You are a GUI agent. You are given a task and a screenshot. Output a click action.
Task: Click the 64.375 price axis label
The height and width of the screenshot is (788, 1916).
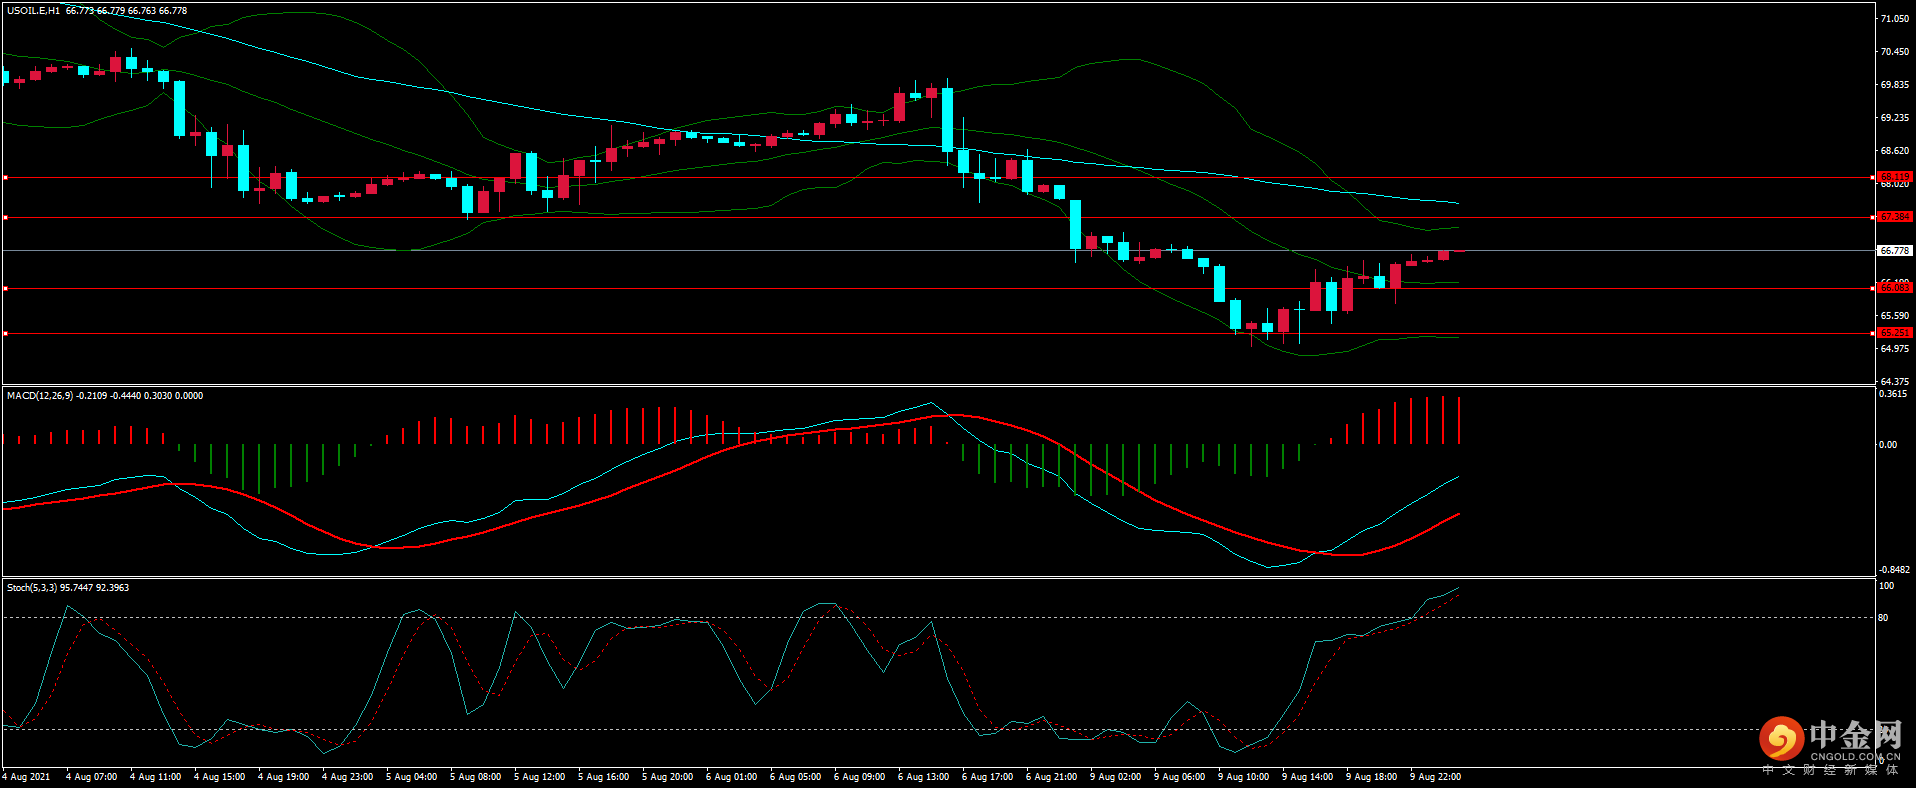[1894, 382]
